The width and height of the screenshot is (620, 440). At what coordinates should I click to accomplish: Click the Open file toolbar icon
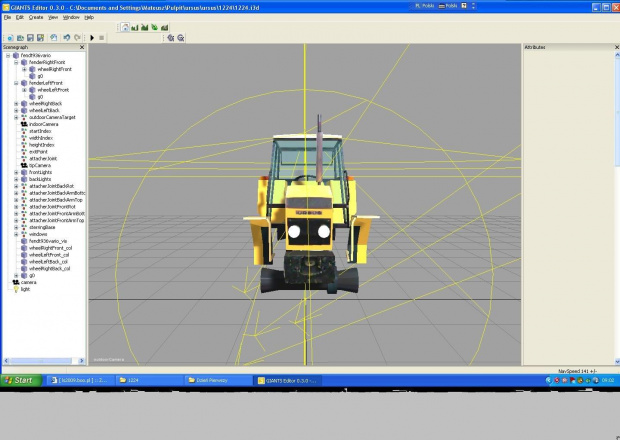click(20, 37)
